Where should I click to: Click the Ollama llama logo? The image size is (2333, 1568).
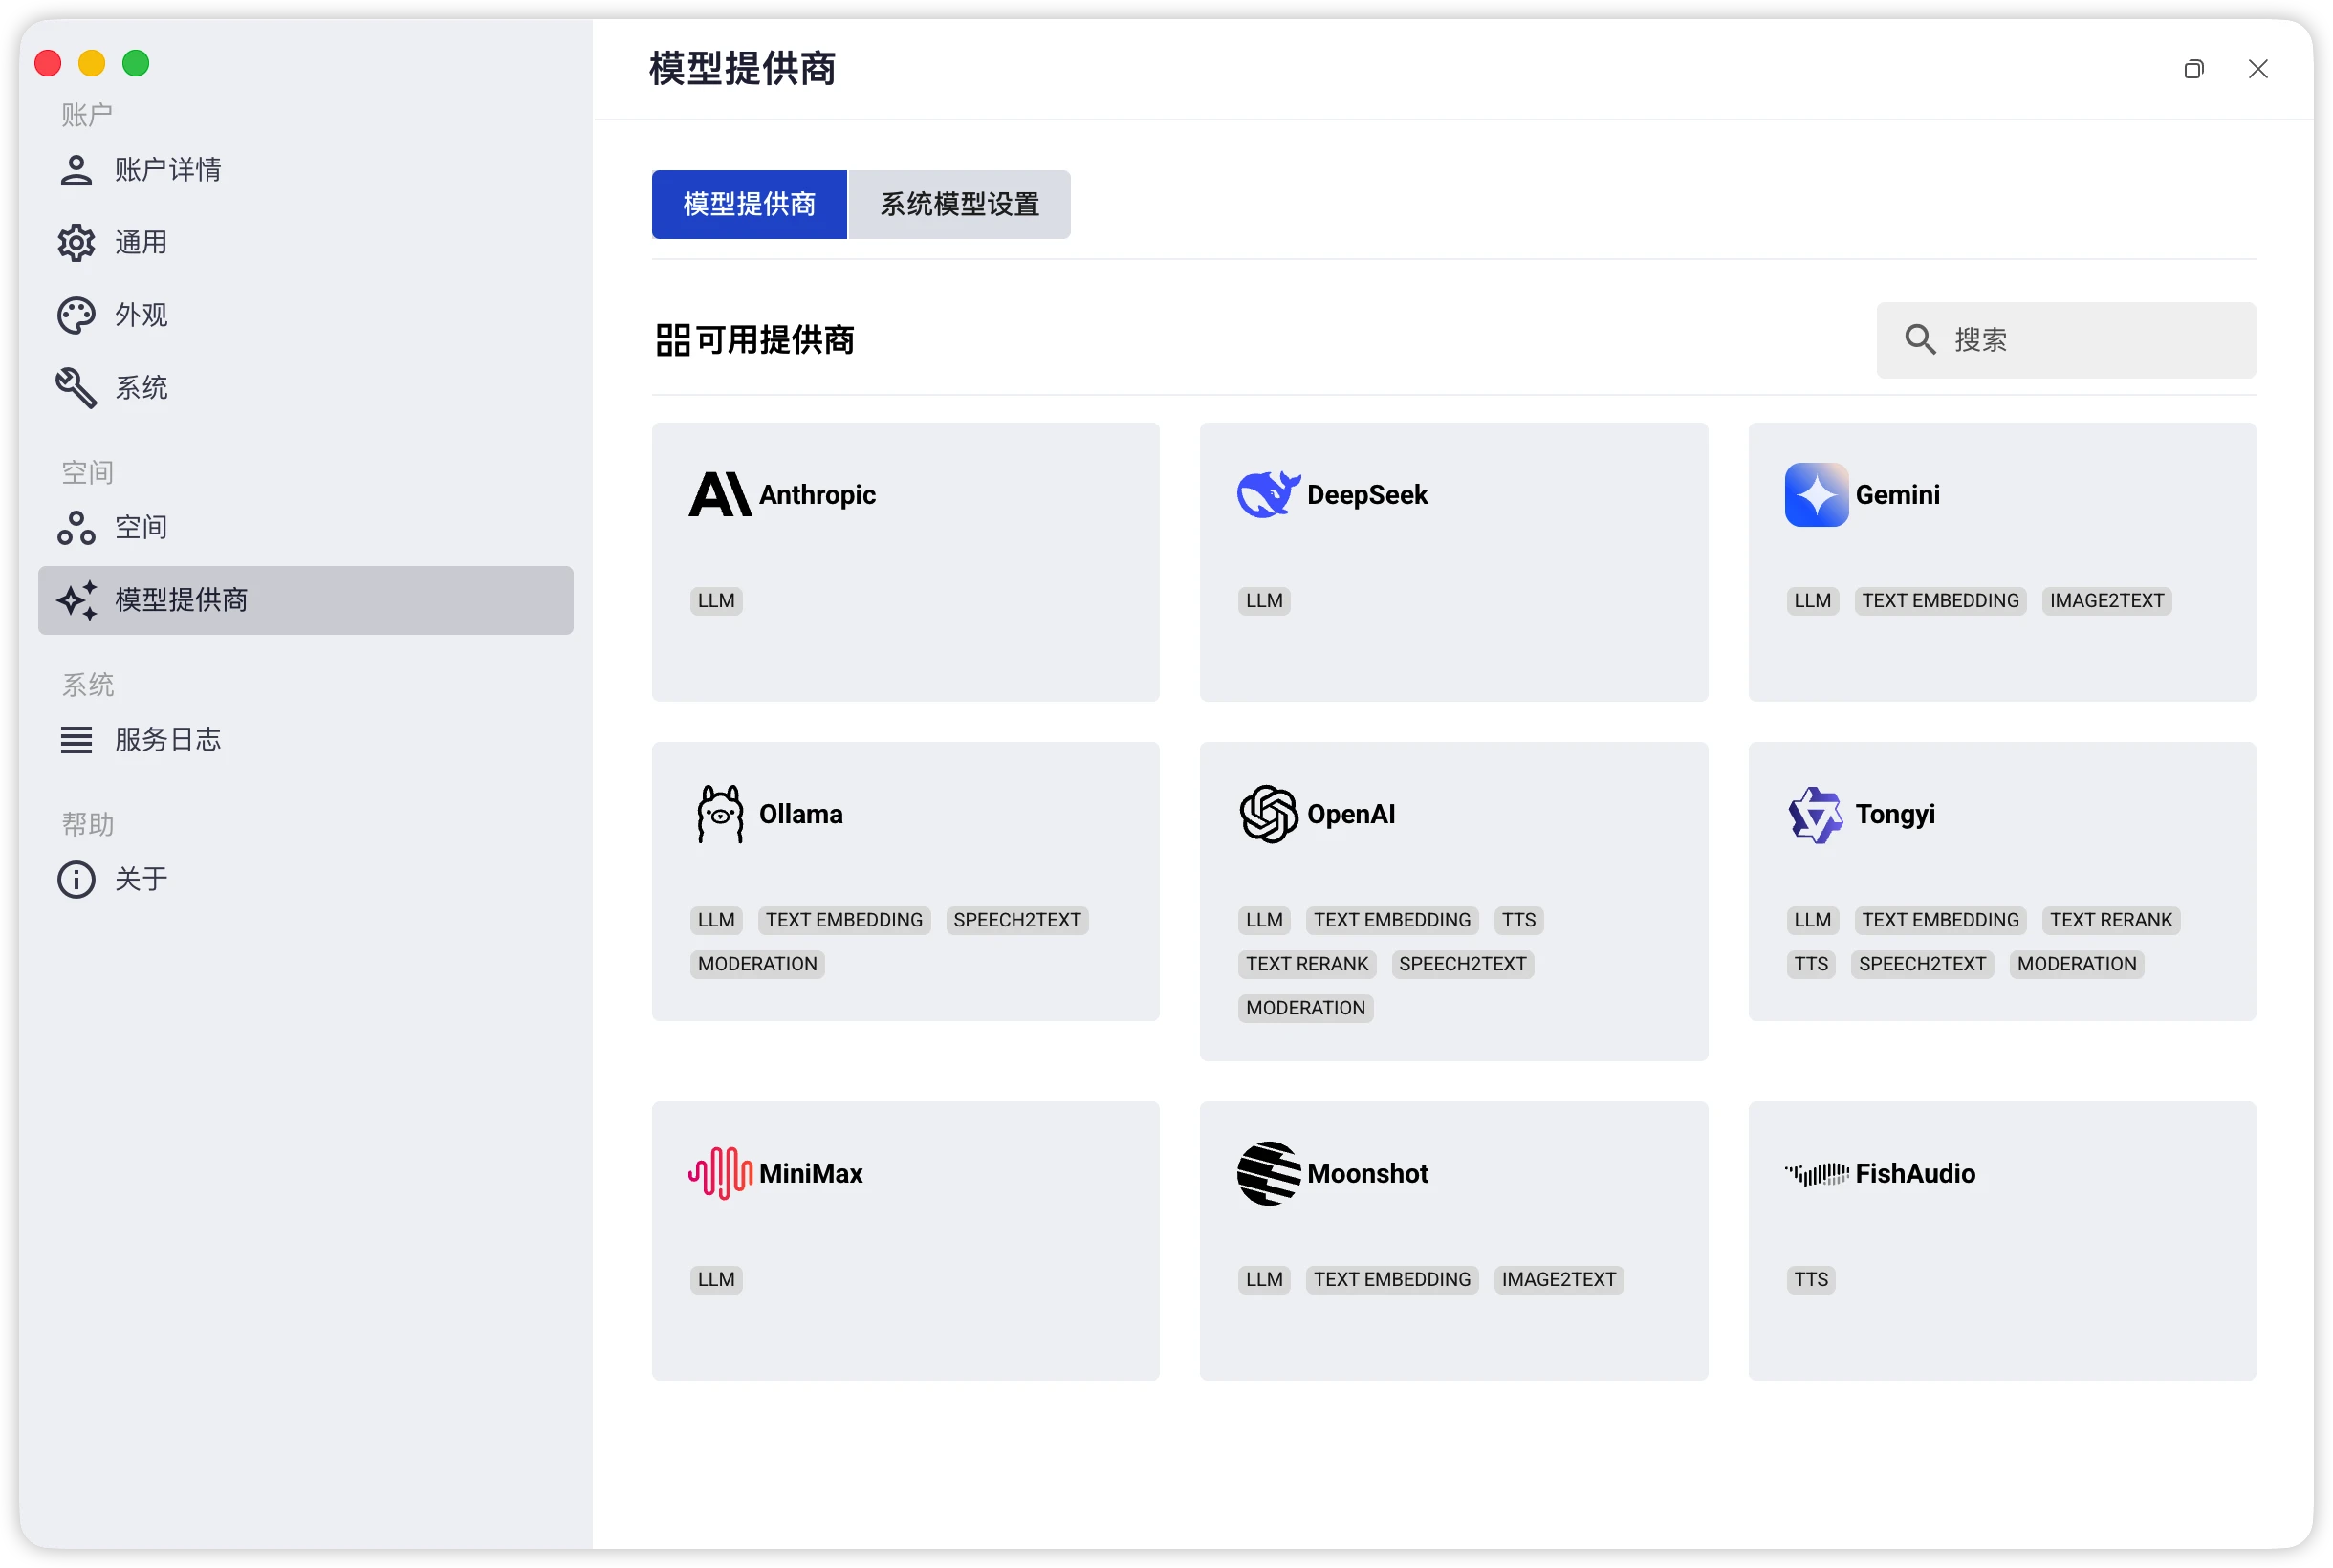click(720, 814)
